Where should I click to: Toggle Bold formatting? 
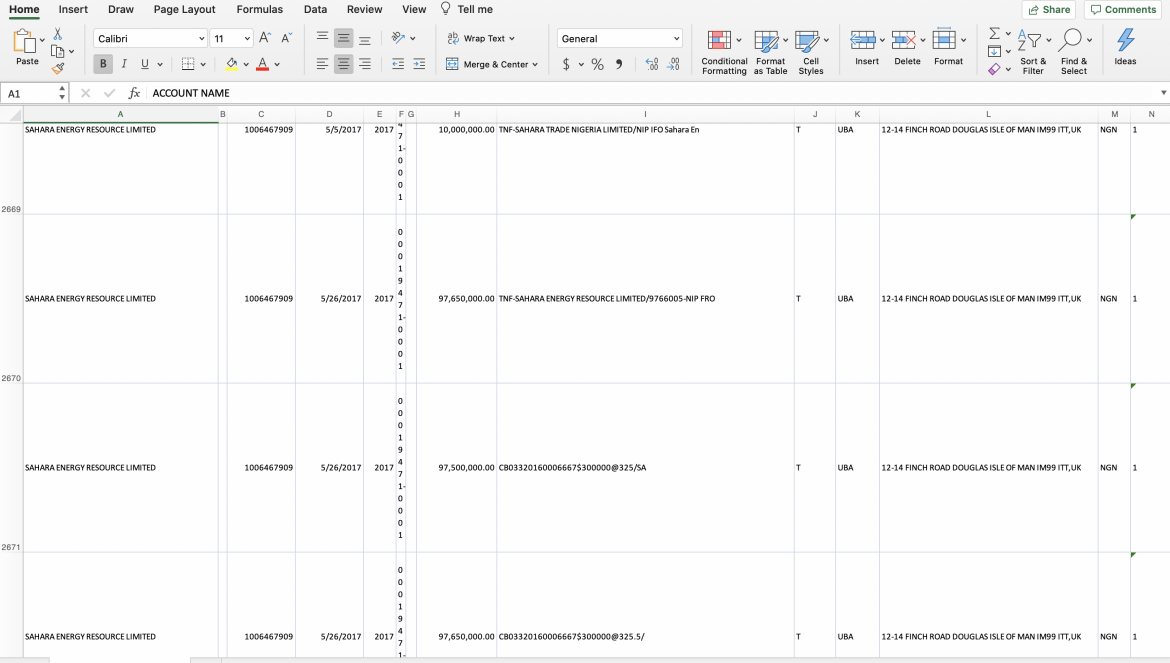pyautogui.click(x=103, y=64)
